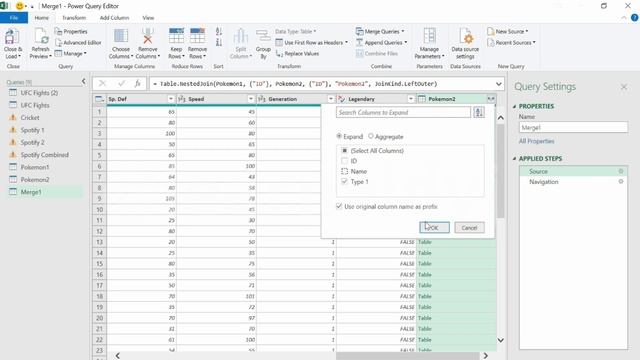Select the Pokemon1 query
This screenshot has width=640, height=360.
[x=35, y=167]
